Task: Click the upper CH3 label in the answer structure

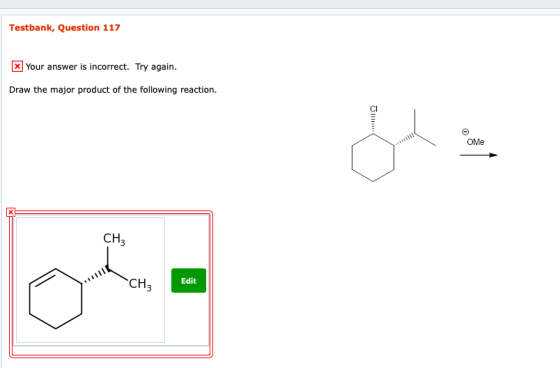Action: click(114, 239)
